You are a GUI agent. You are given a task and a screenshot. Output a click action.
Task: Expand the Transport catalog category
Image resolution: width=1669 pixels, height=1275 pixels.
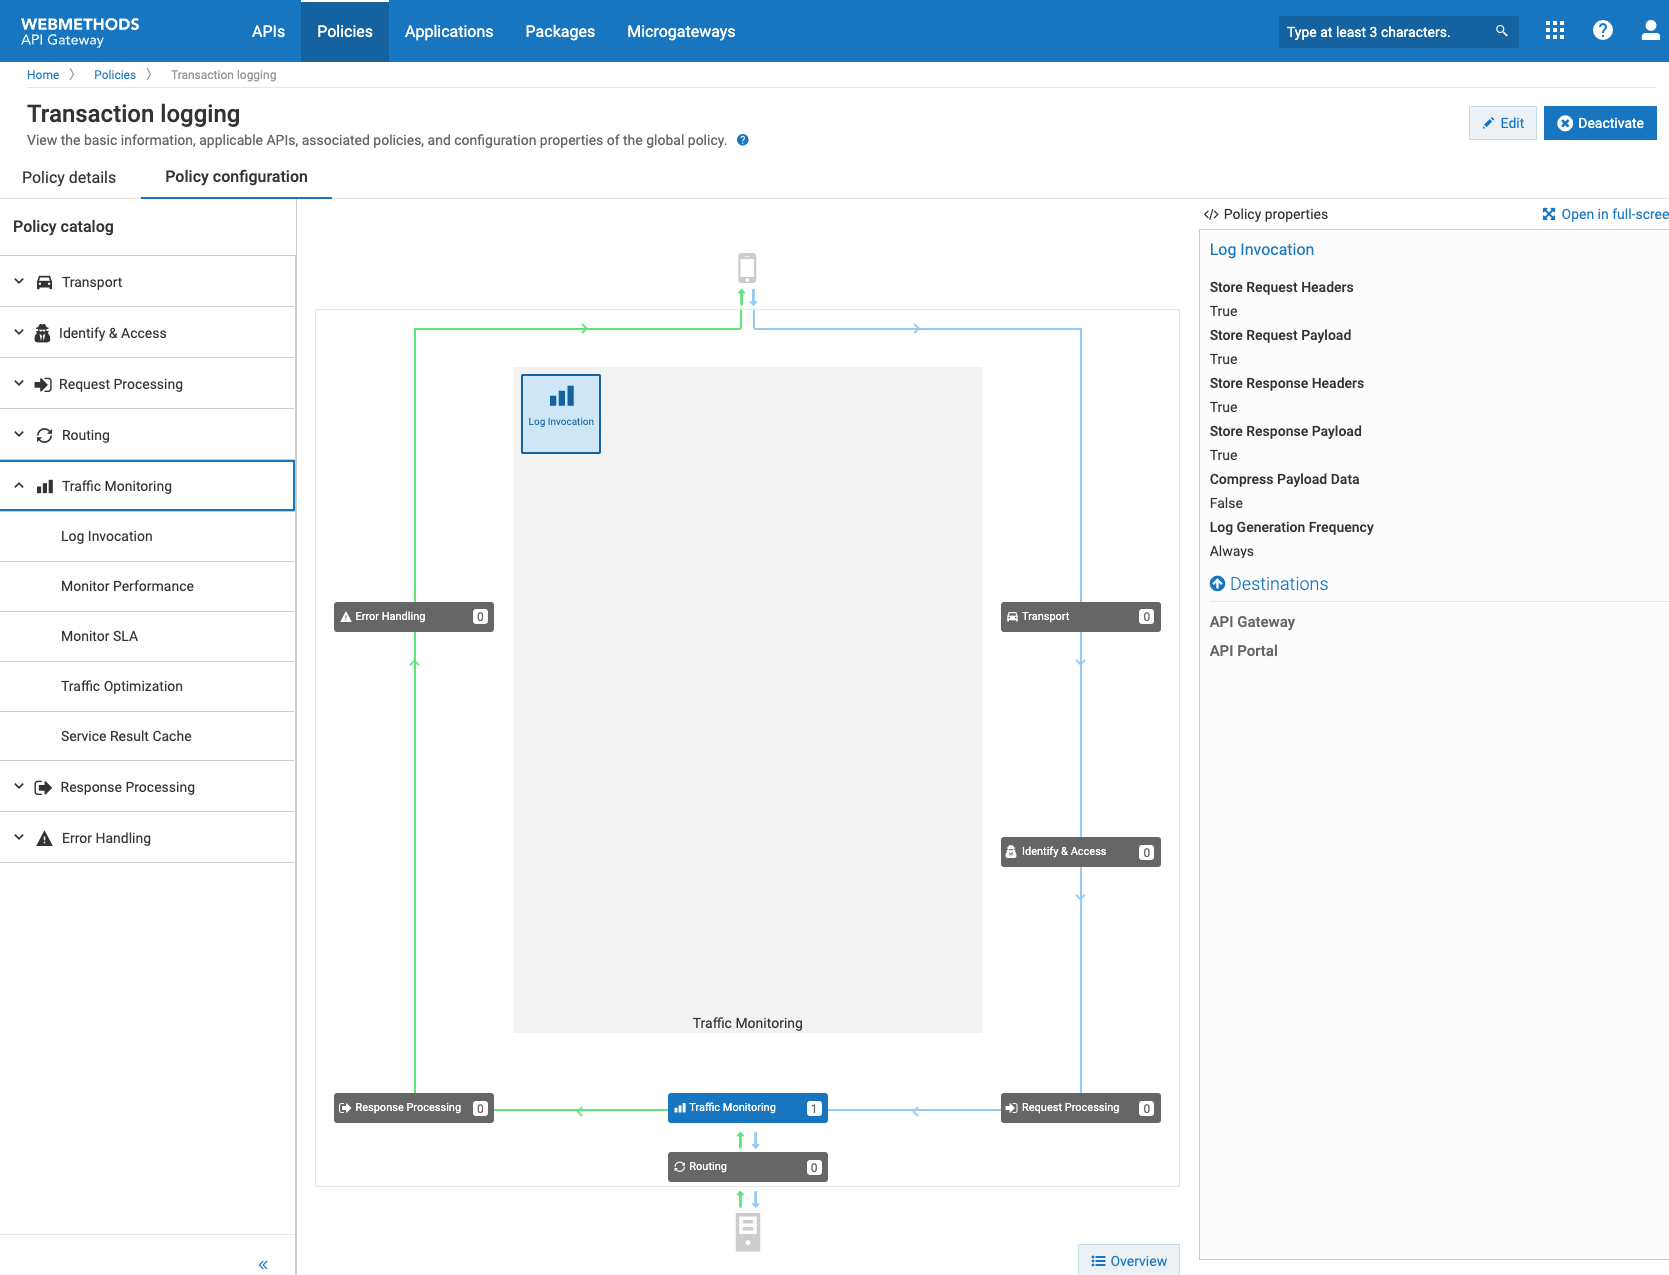click(x=19, y=282)
